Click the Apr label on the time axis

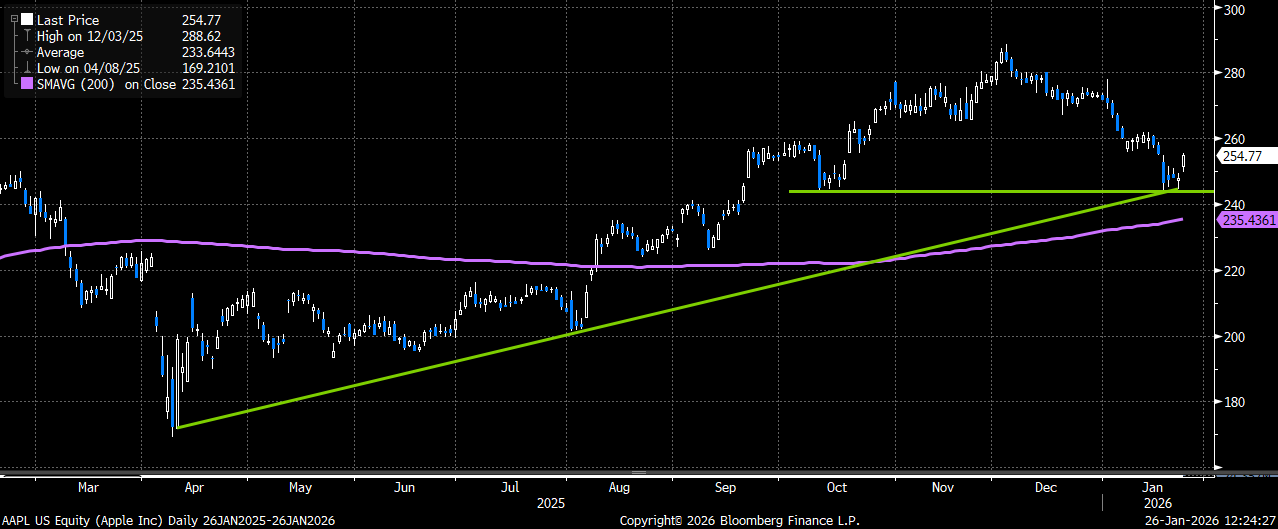pyautogui.click(x=194, y=489)
